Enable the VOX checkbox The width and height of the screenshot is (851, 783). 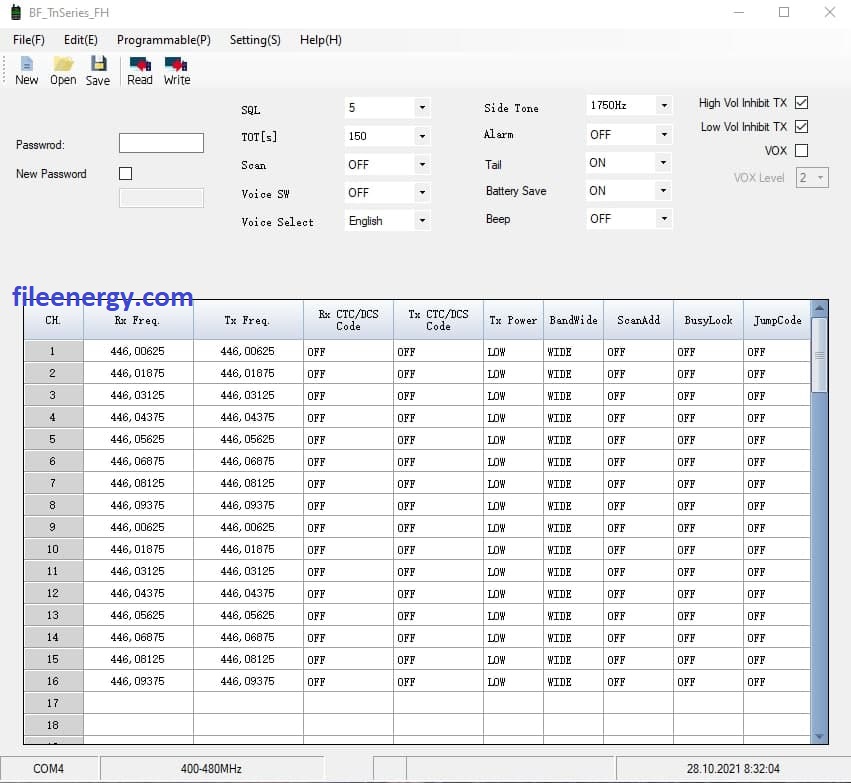(801, 150)
